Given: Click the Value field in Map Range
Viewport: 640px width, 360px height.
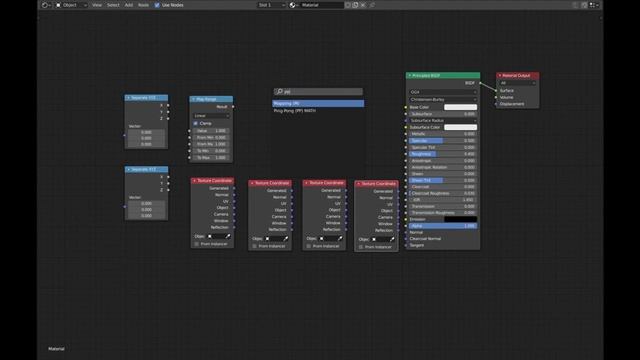Looking at the screenshot, I should 211,131.
